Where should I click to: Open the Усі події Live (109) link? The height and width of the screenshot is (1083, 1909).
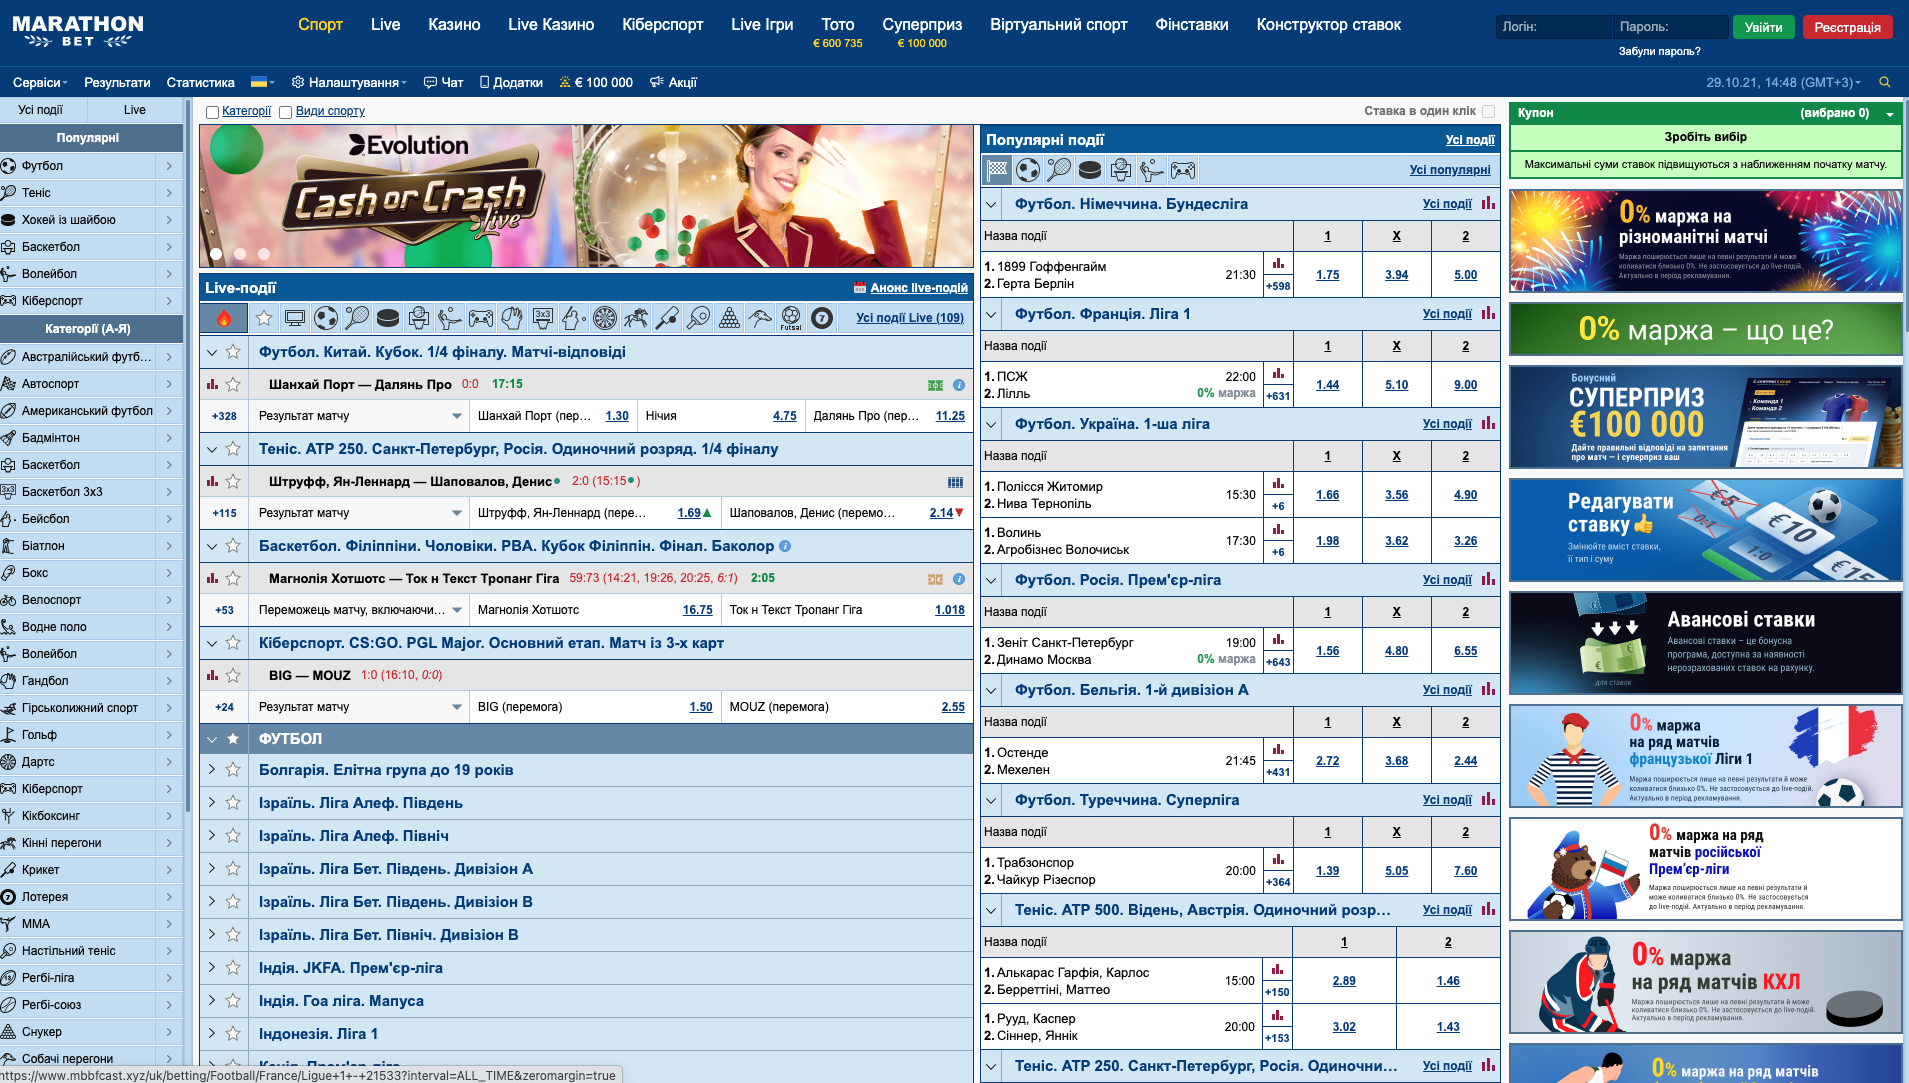[909, 318]
